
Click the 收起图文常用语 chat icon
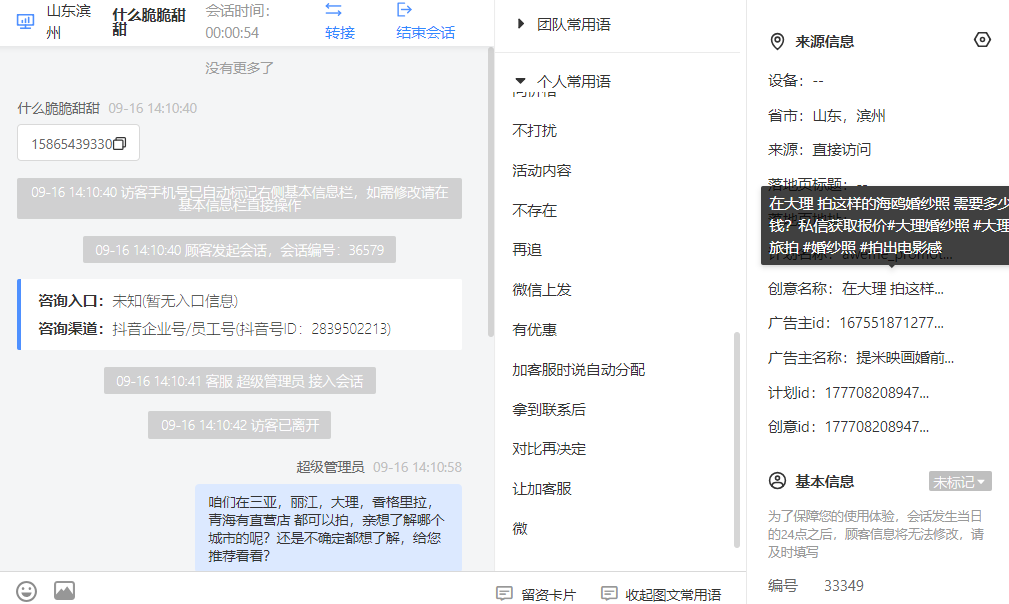coord(609,593)
